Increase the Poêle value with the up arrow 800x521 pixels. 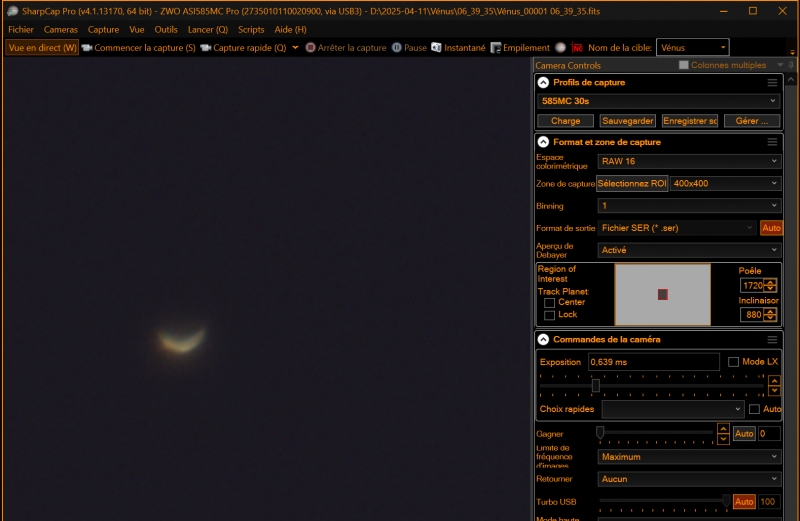pos(770,282)
